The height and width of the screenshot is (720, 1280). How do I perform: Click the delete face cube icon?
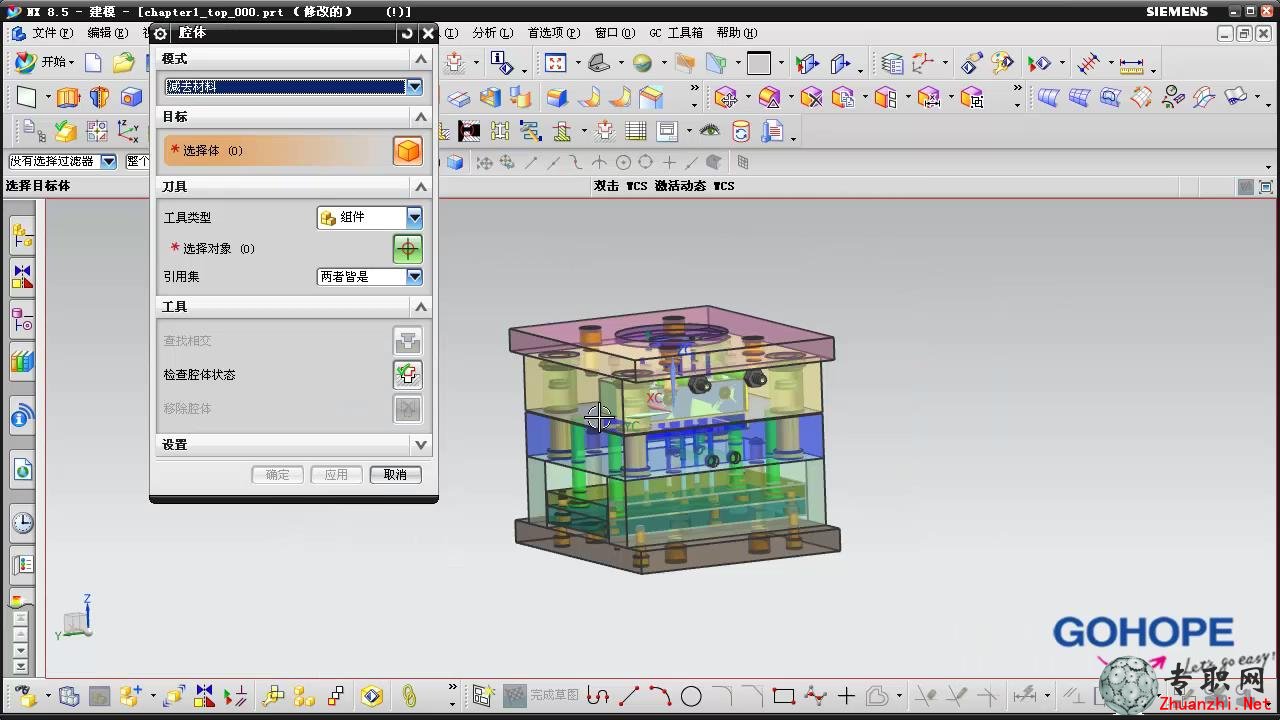coord(811,97)
